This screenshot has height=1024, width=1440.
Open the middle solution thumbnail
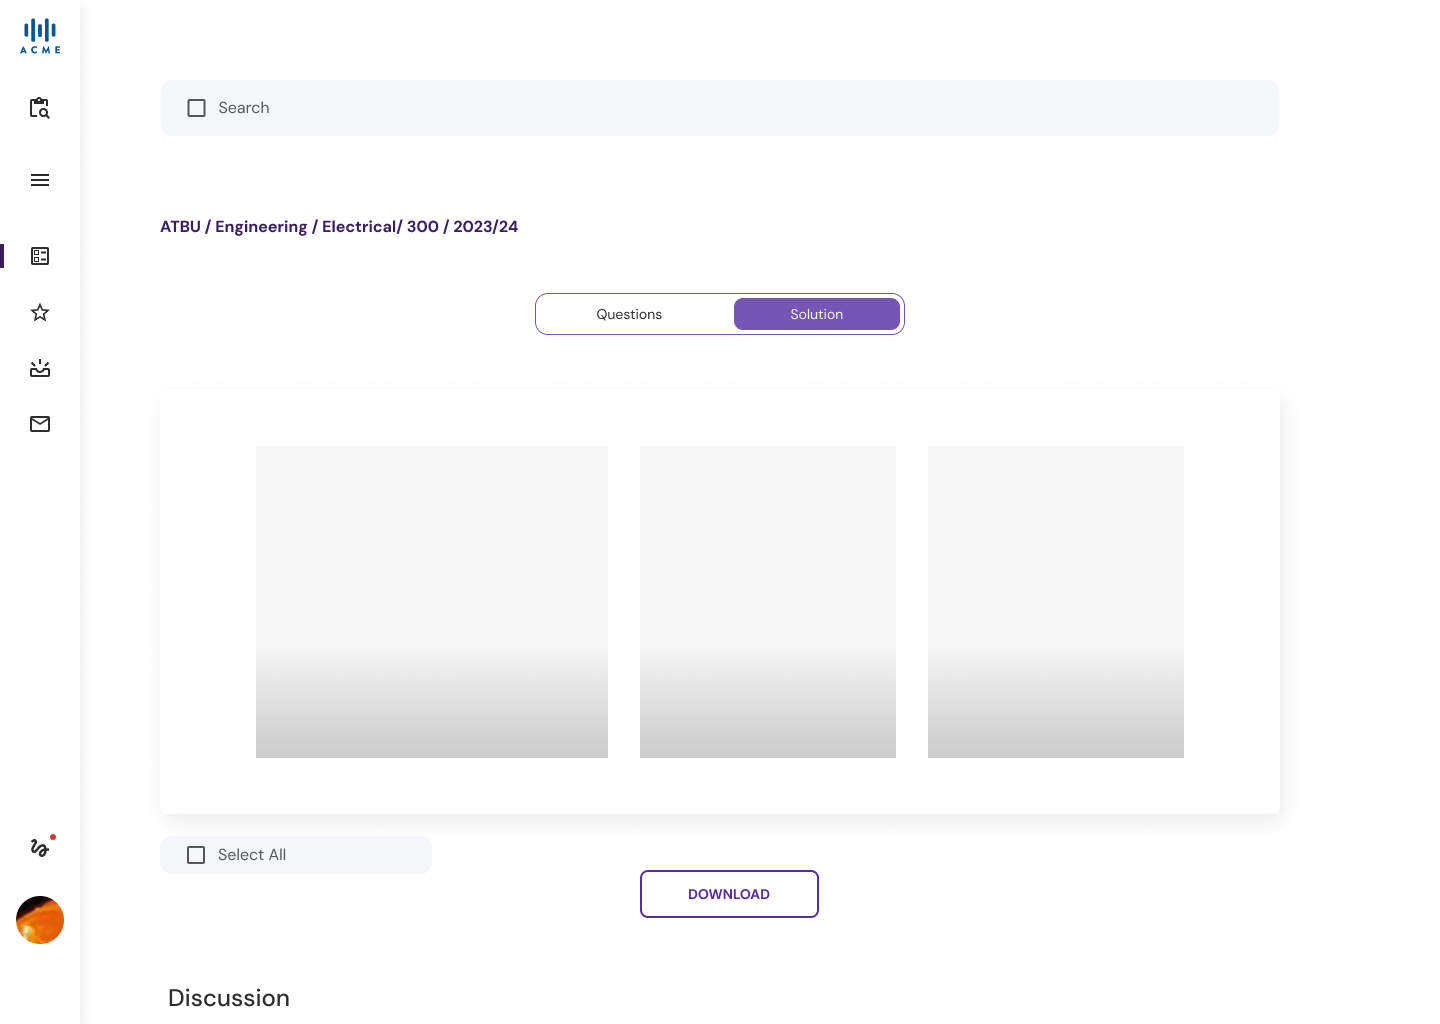pyautogui.click(x=768, y=602)
